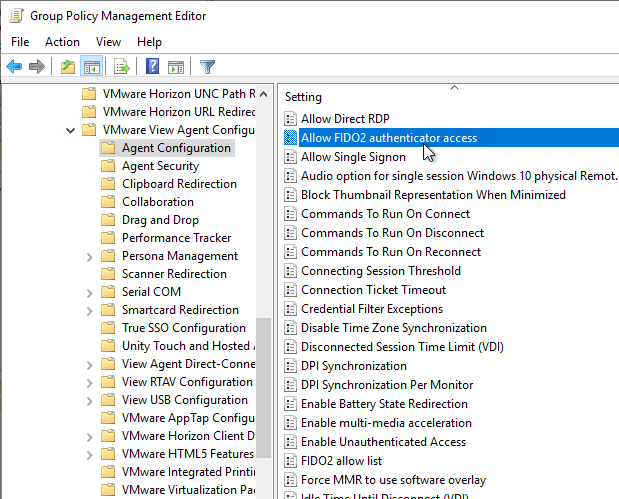Image resolution: width=619 pixels, height=499 pixels.
Task: Expand the View Agent Direct-Connection node
Action: click(90, 365)
